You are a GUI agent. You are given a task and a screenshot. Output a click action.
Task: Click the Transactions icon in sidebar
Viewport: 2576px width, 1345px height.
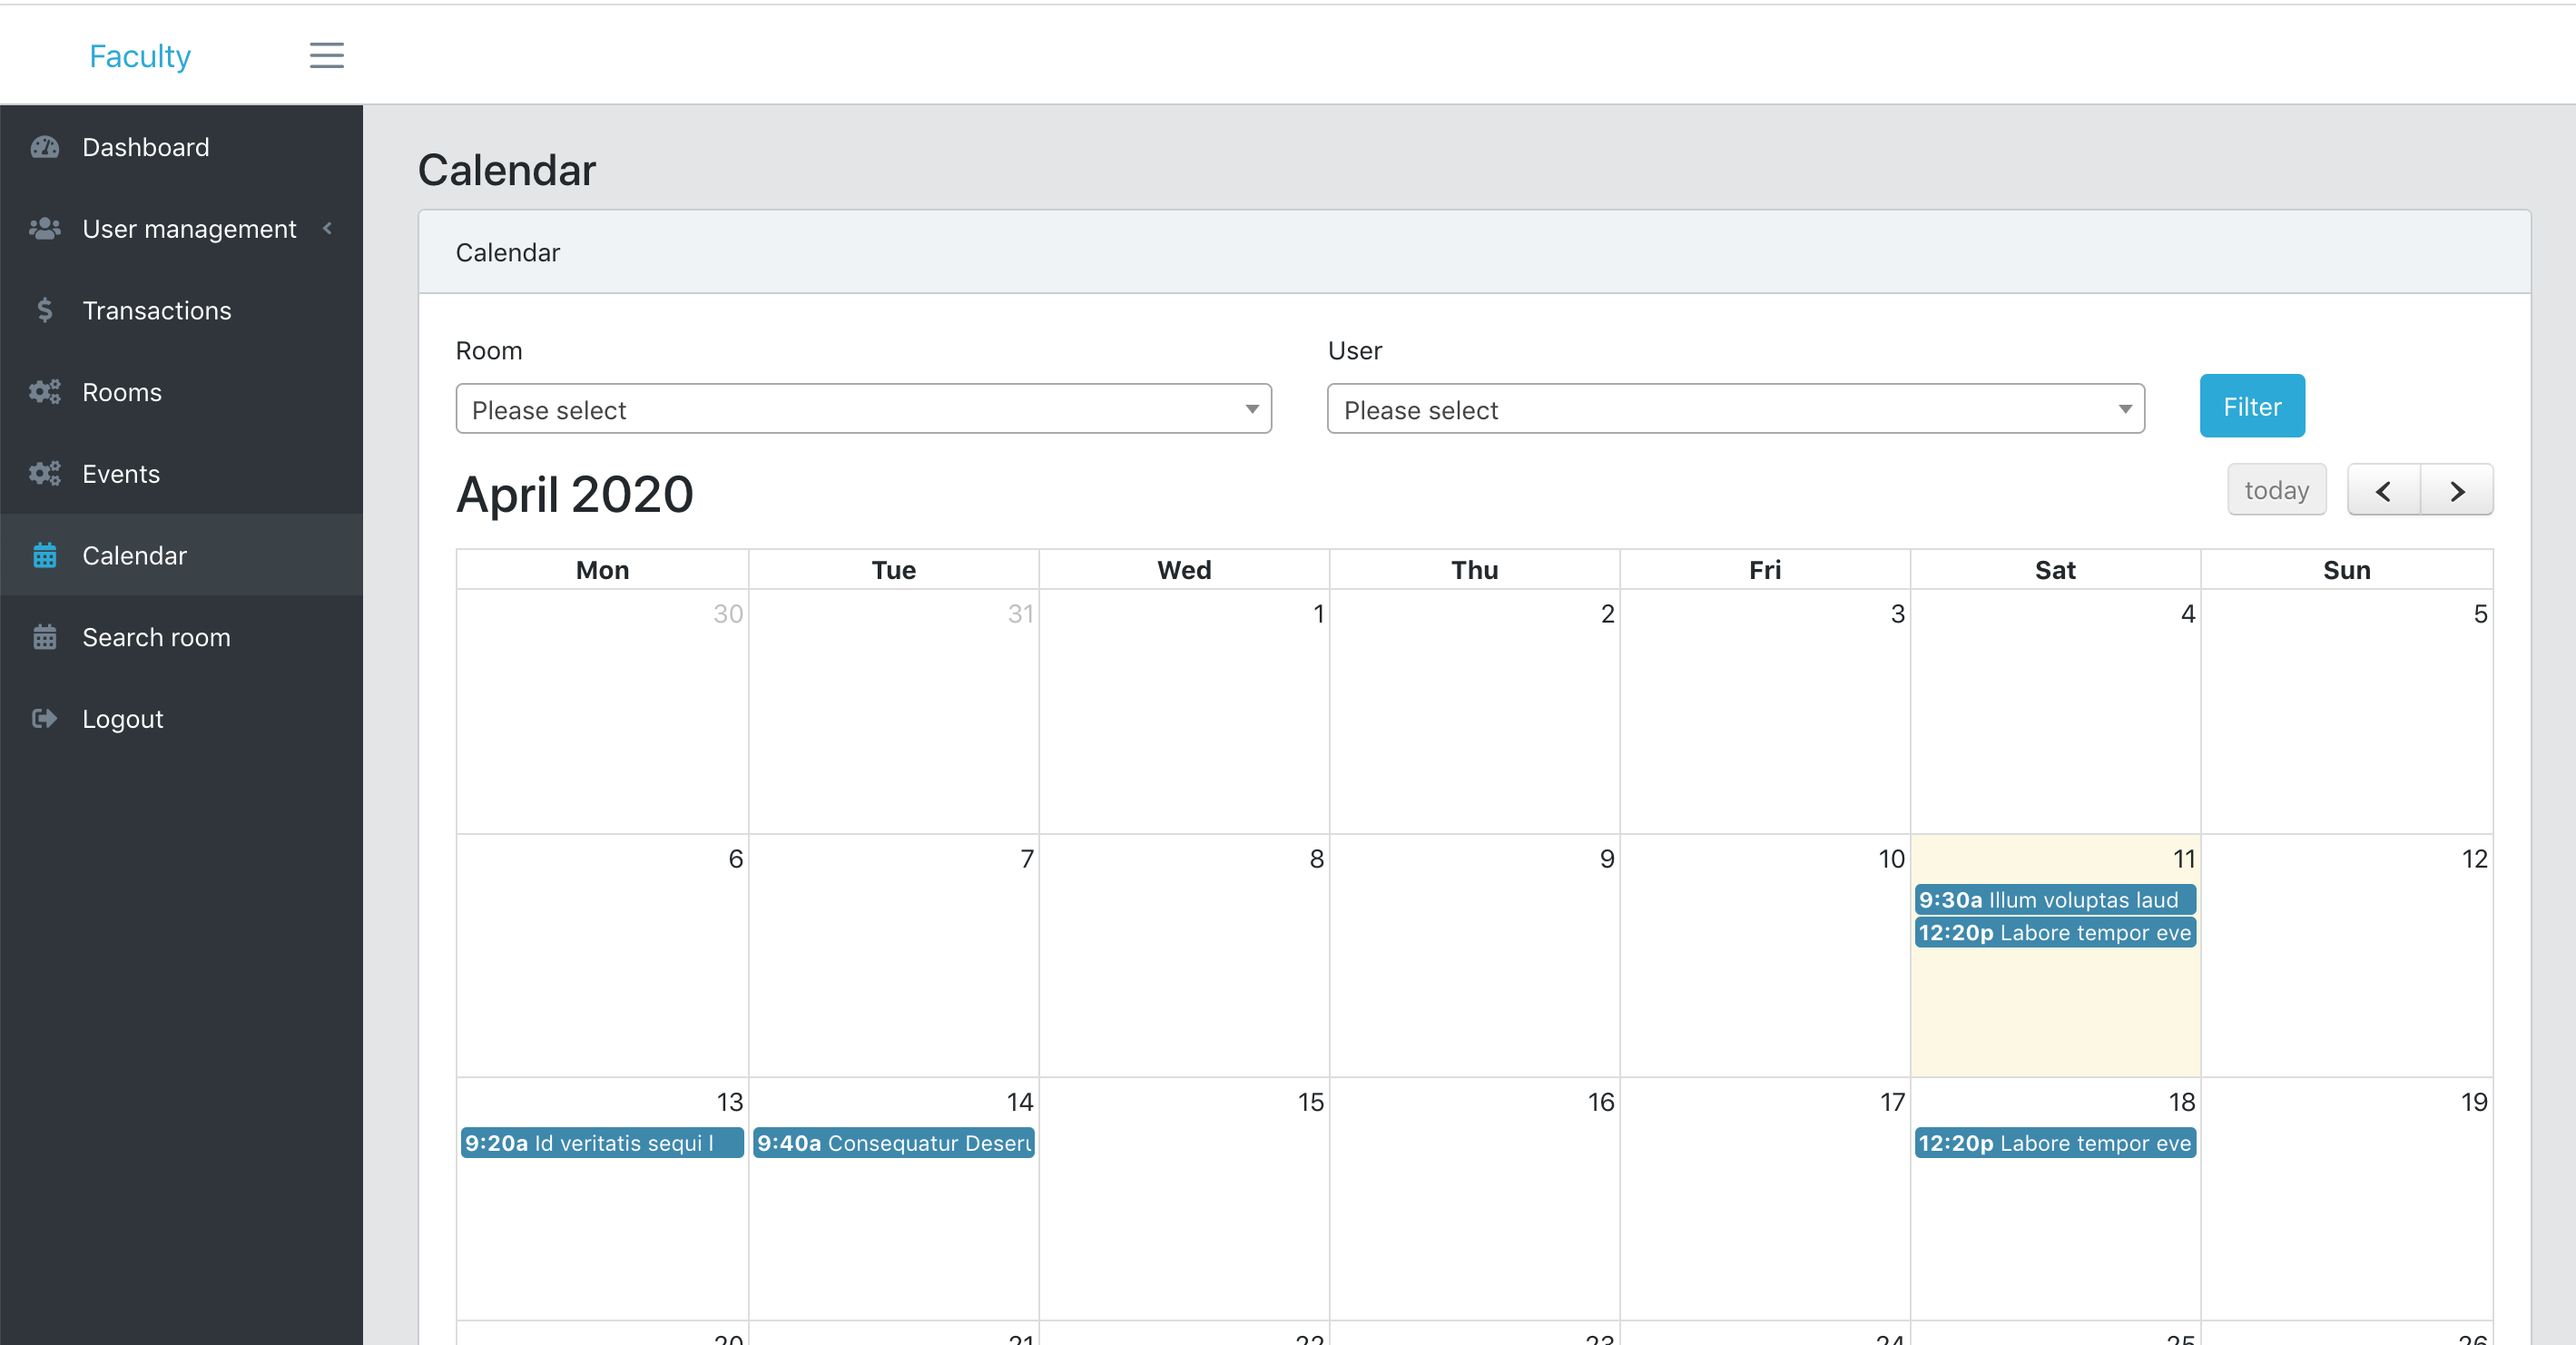[x=46, y=309]
